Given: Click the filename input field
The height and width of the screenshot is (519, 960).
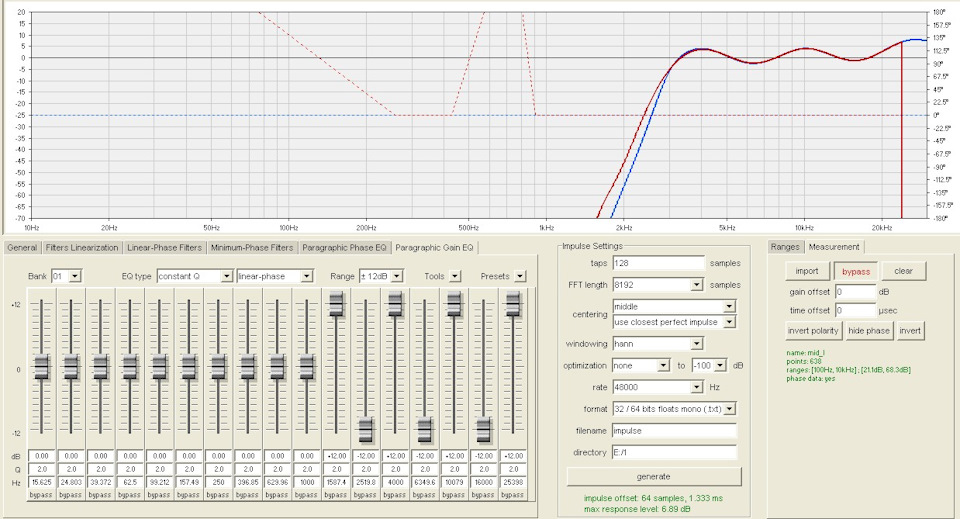Looking at the screenshot, I should (672, 430).
